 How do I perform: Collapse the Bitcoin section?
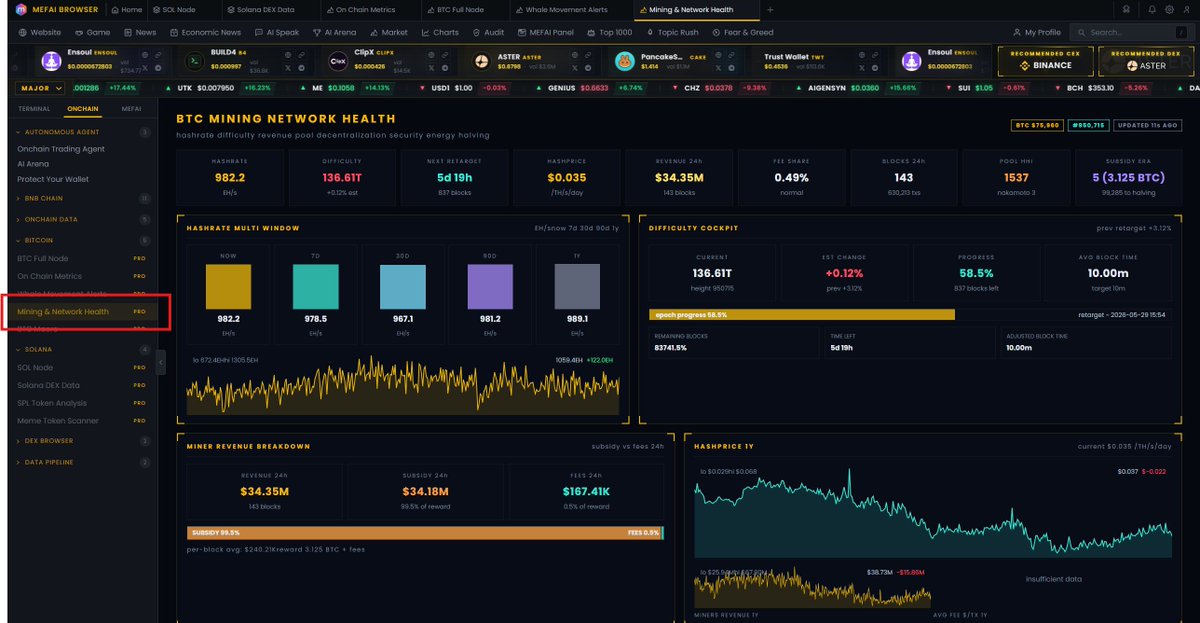click(x=82, y=240)
